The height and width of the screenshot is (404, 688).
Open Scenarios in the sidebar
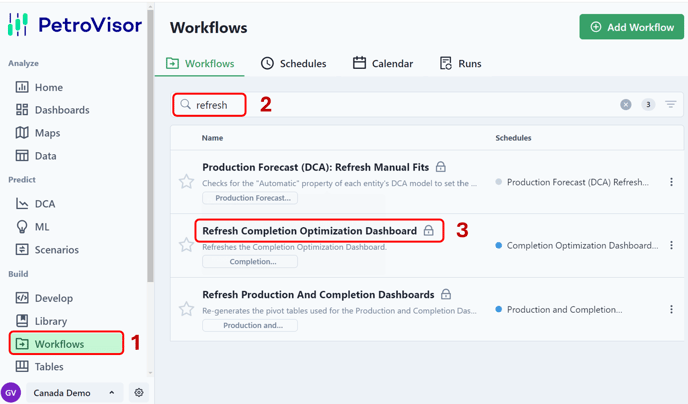coord(47,250)
